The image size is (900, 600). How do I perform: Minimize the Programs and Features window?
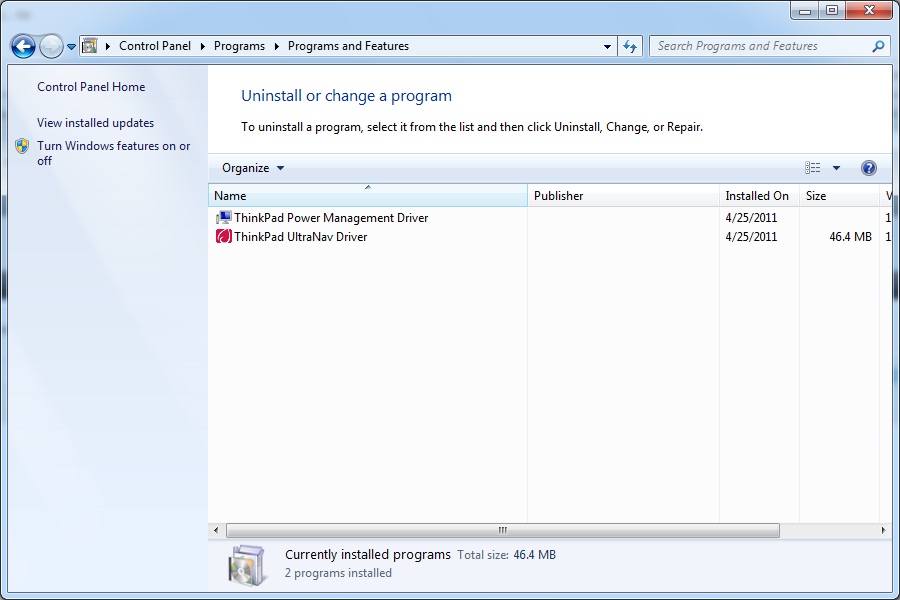pos(805,10)
